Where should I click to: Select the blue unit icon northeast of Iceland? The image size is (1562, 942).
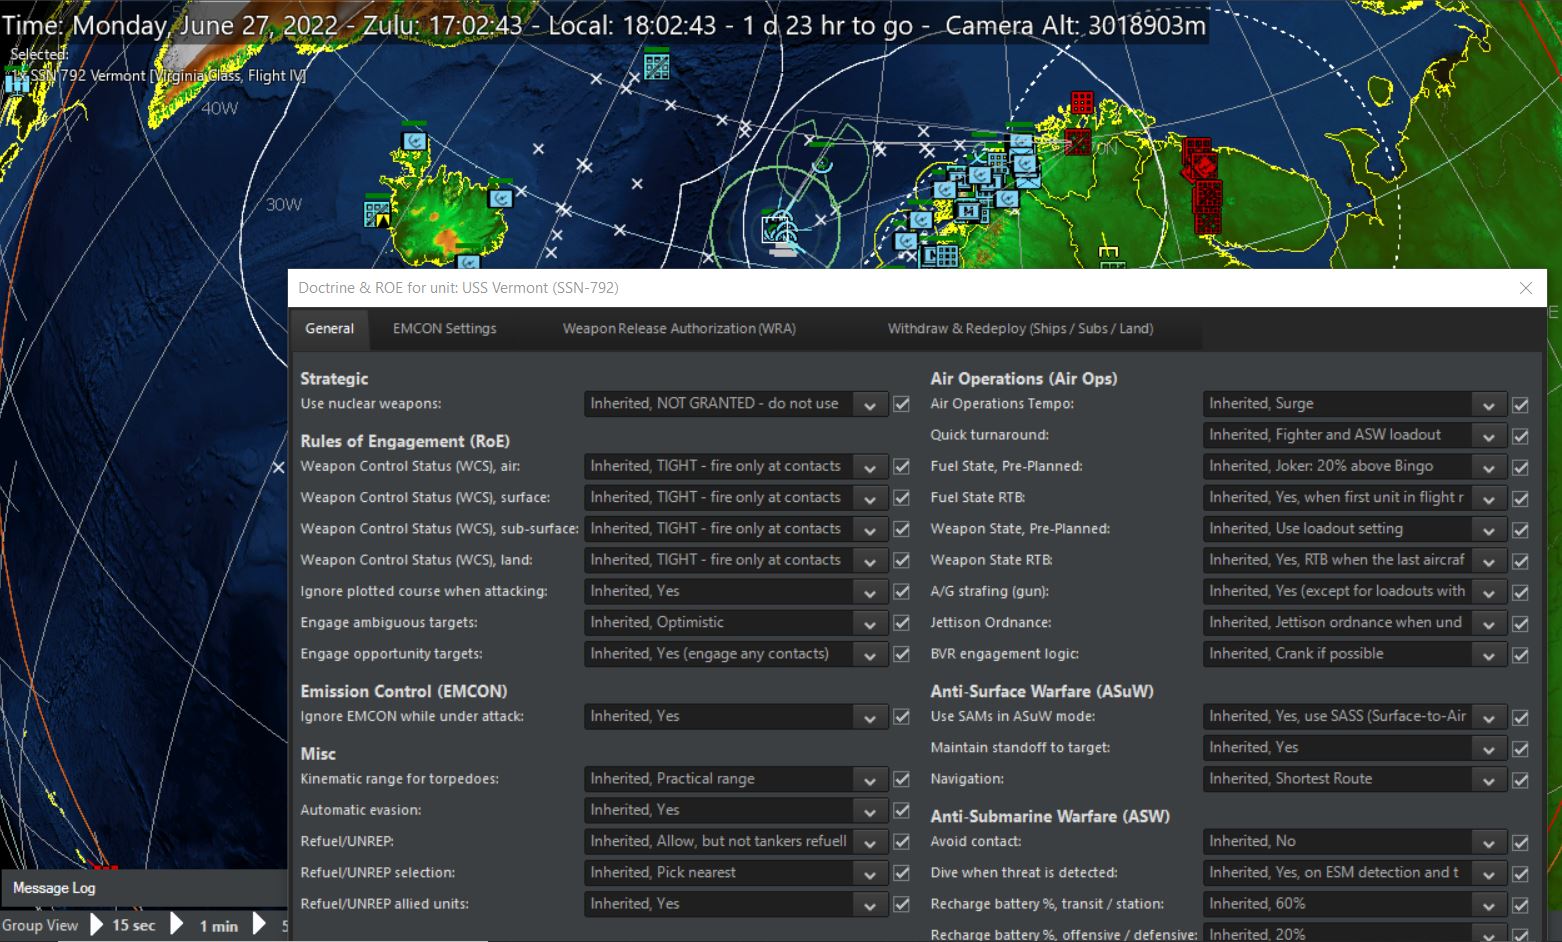pyautogui.click(x=500, y=198)
